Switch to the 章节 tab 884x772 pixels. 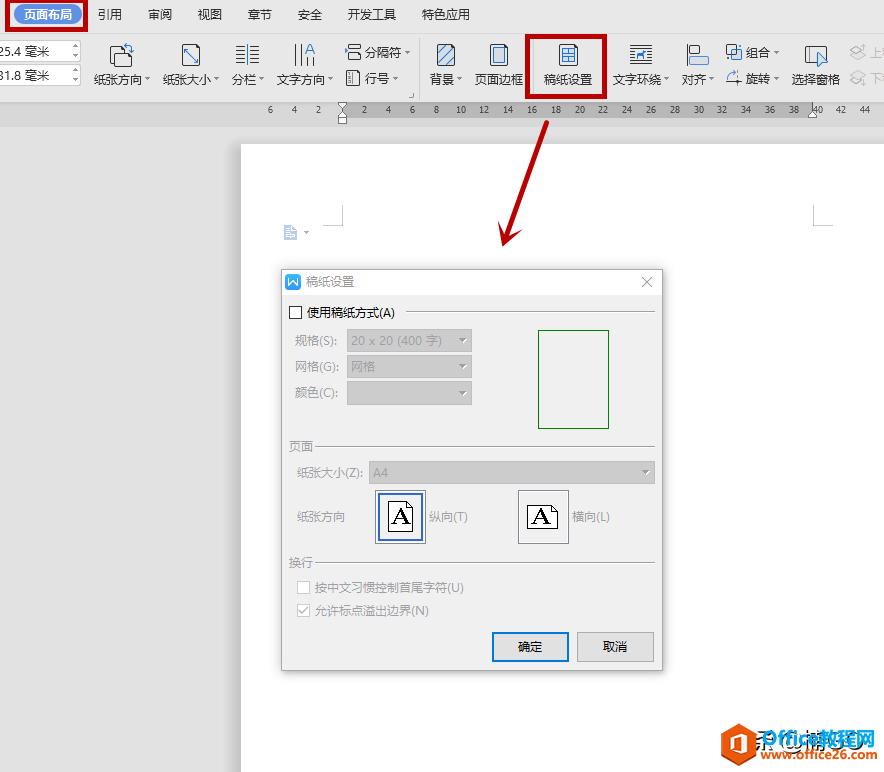tap(259, 15)
